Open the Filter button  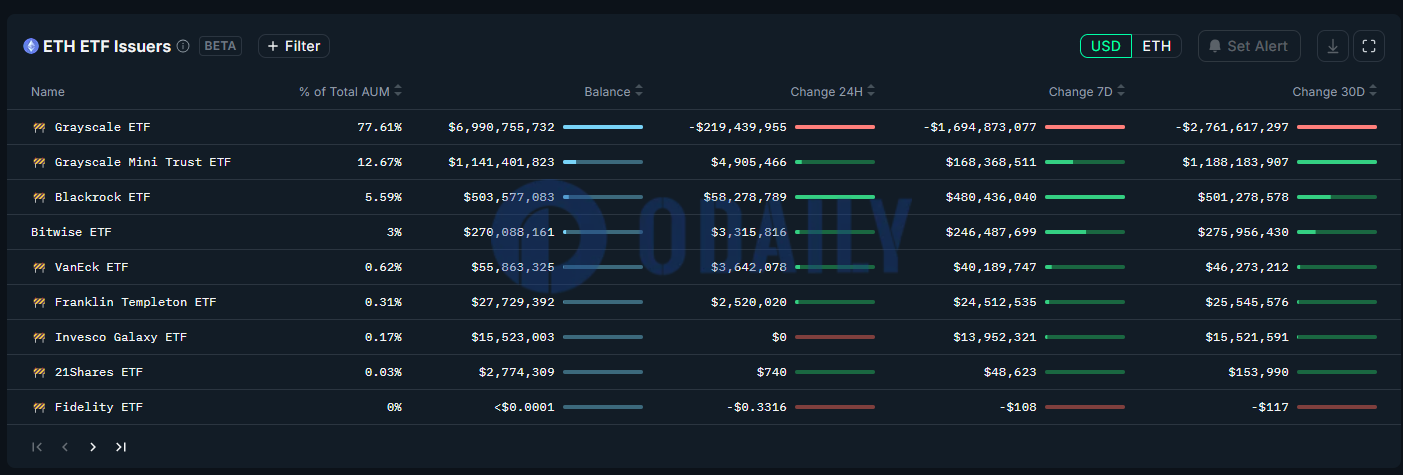tap(294, 46)
